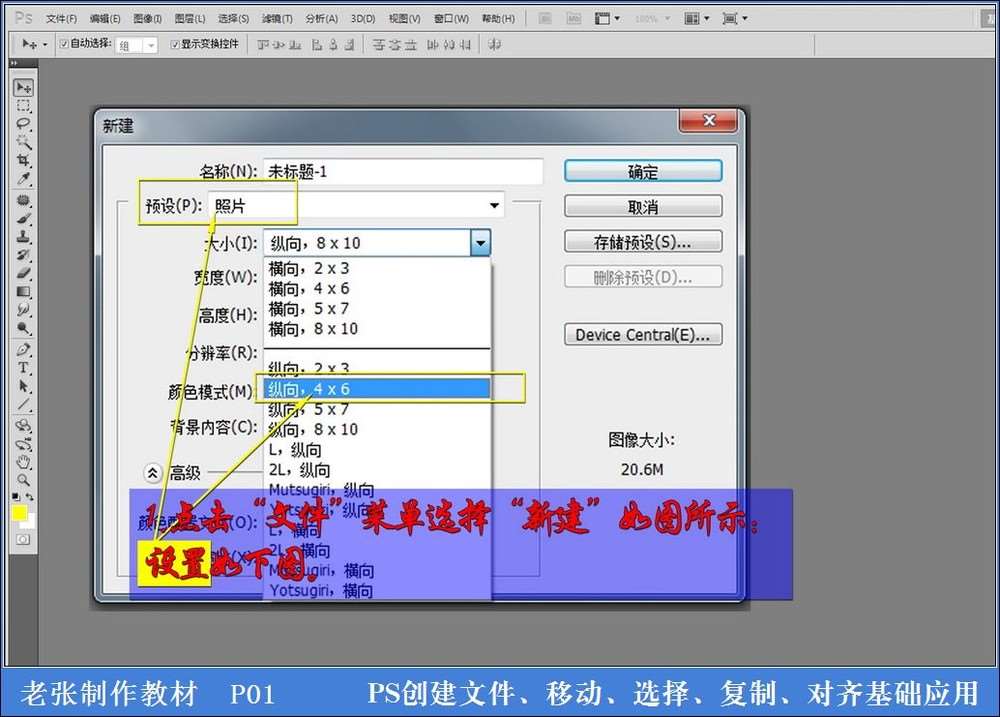Reset default foreground and background colors
Screen dimensions: 1000x717
pyautogui.click(x=16, y=496)
